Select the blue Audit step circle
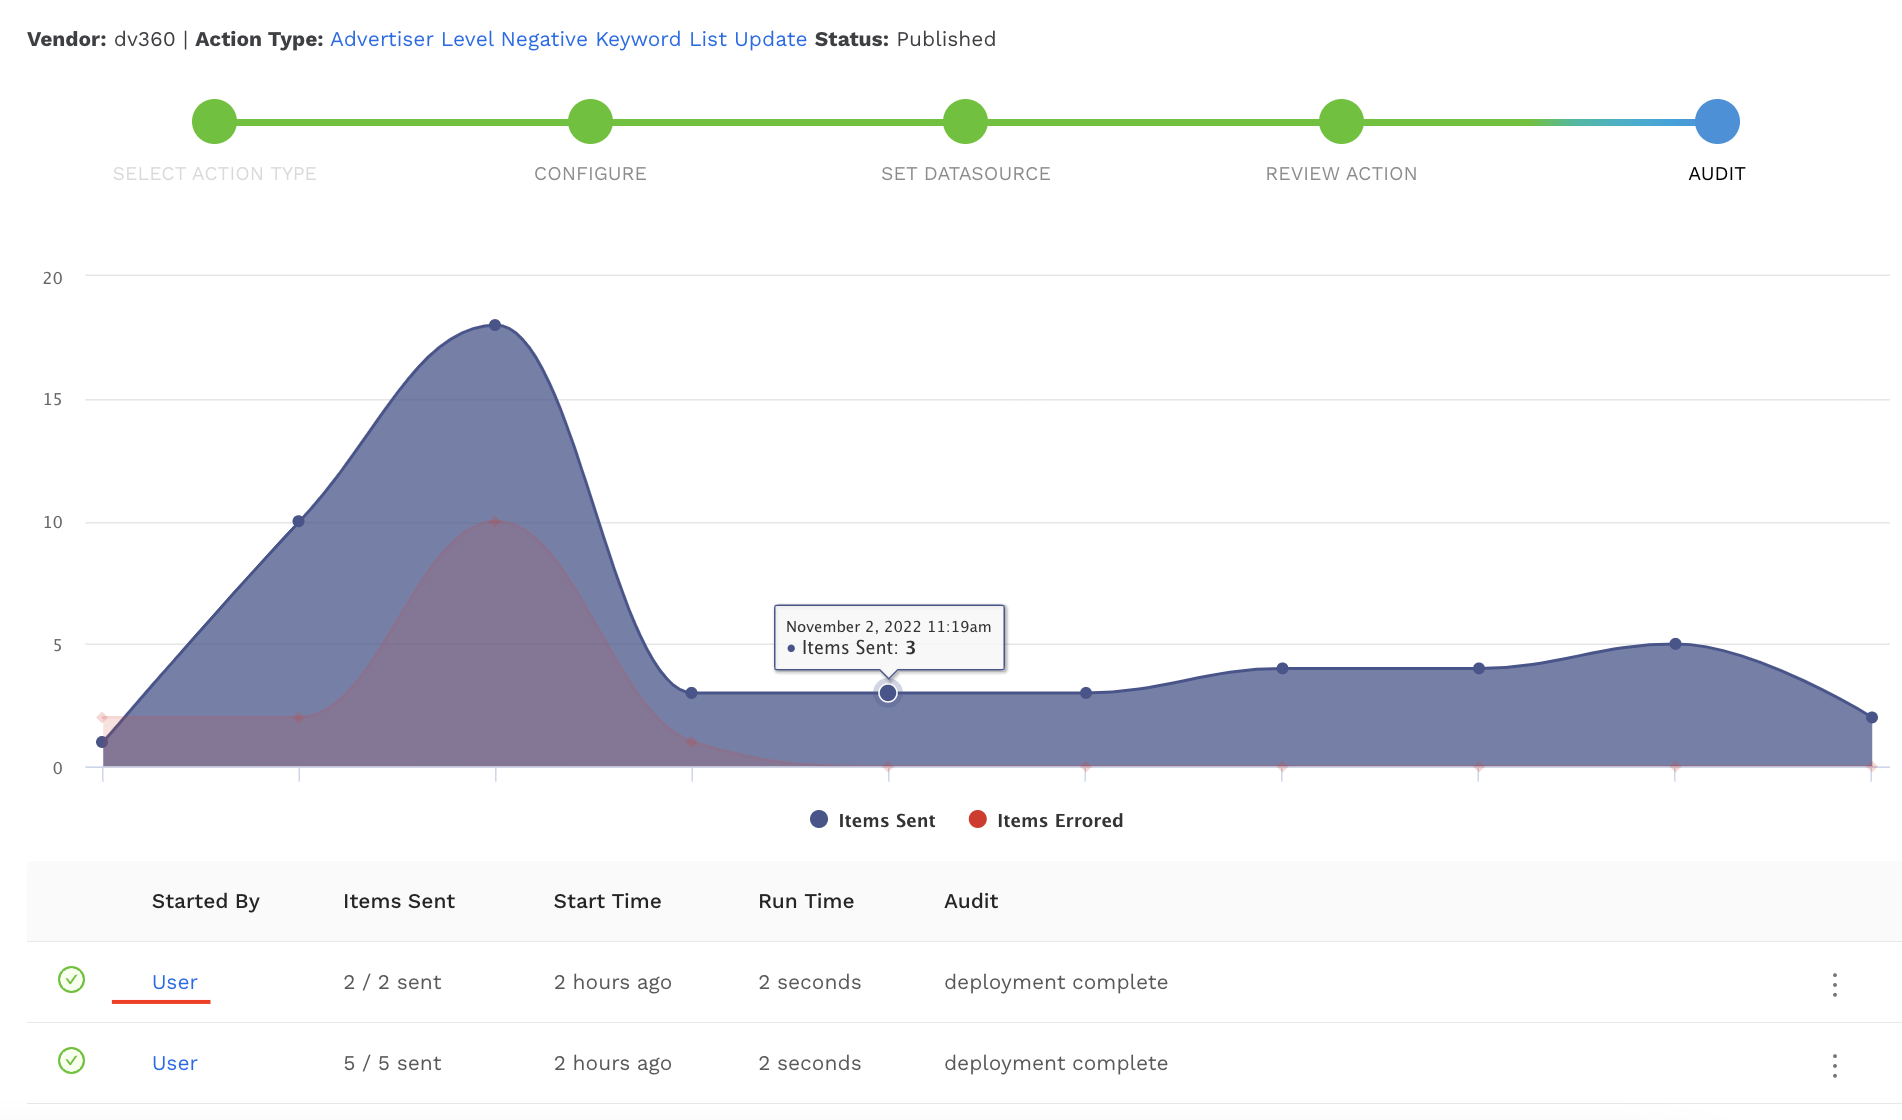 click(1717, 122)
